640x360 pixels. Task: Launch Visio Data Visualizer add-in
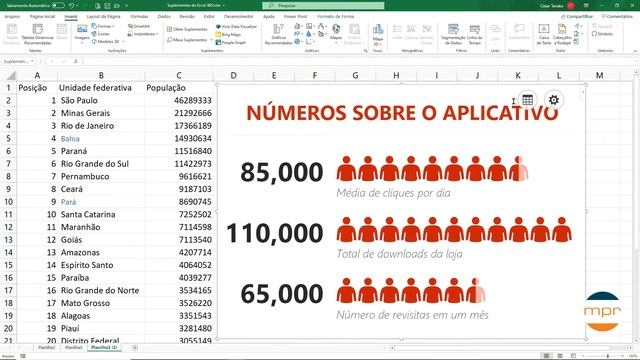237,27
